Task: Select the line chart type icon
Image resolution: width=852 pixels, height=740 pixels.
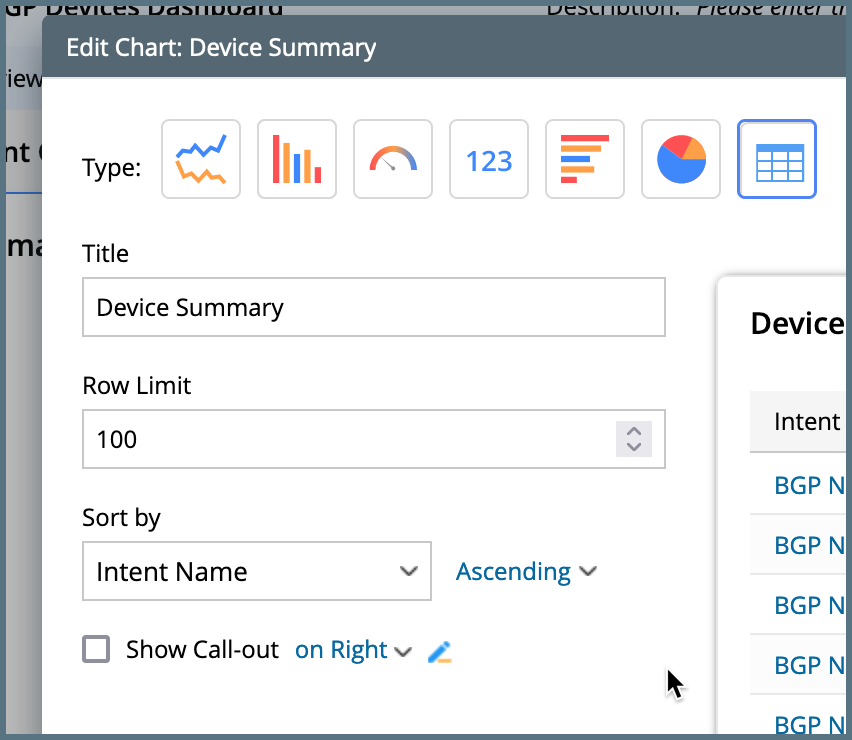Action: point(201,160)
